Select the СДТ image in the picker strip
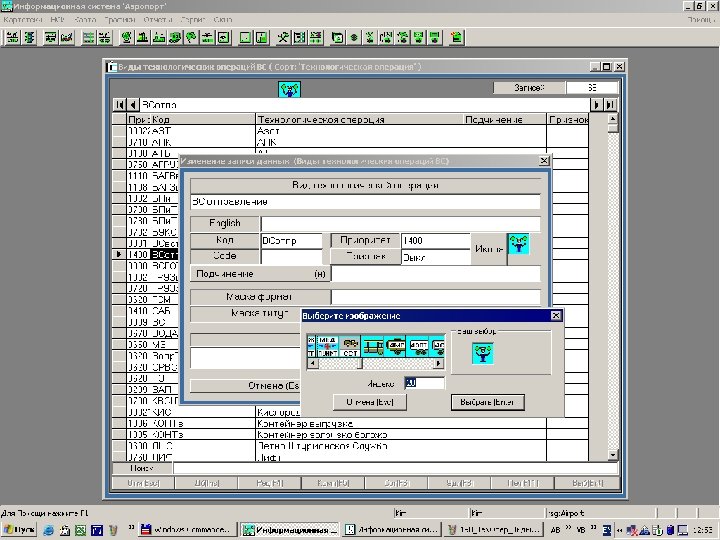The height and width of the screenshot is (540, 720). click(x=351, y=345)
